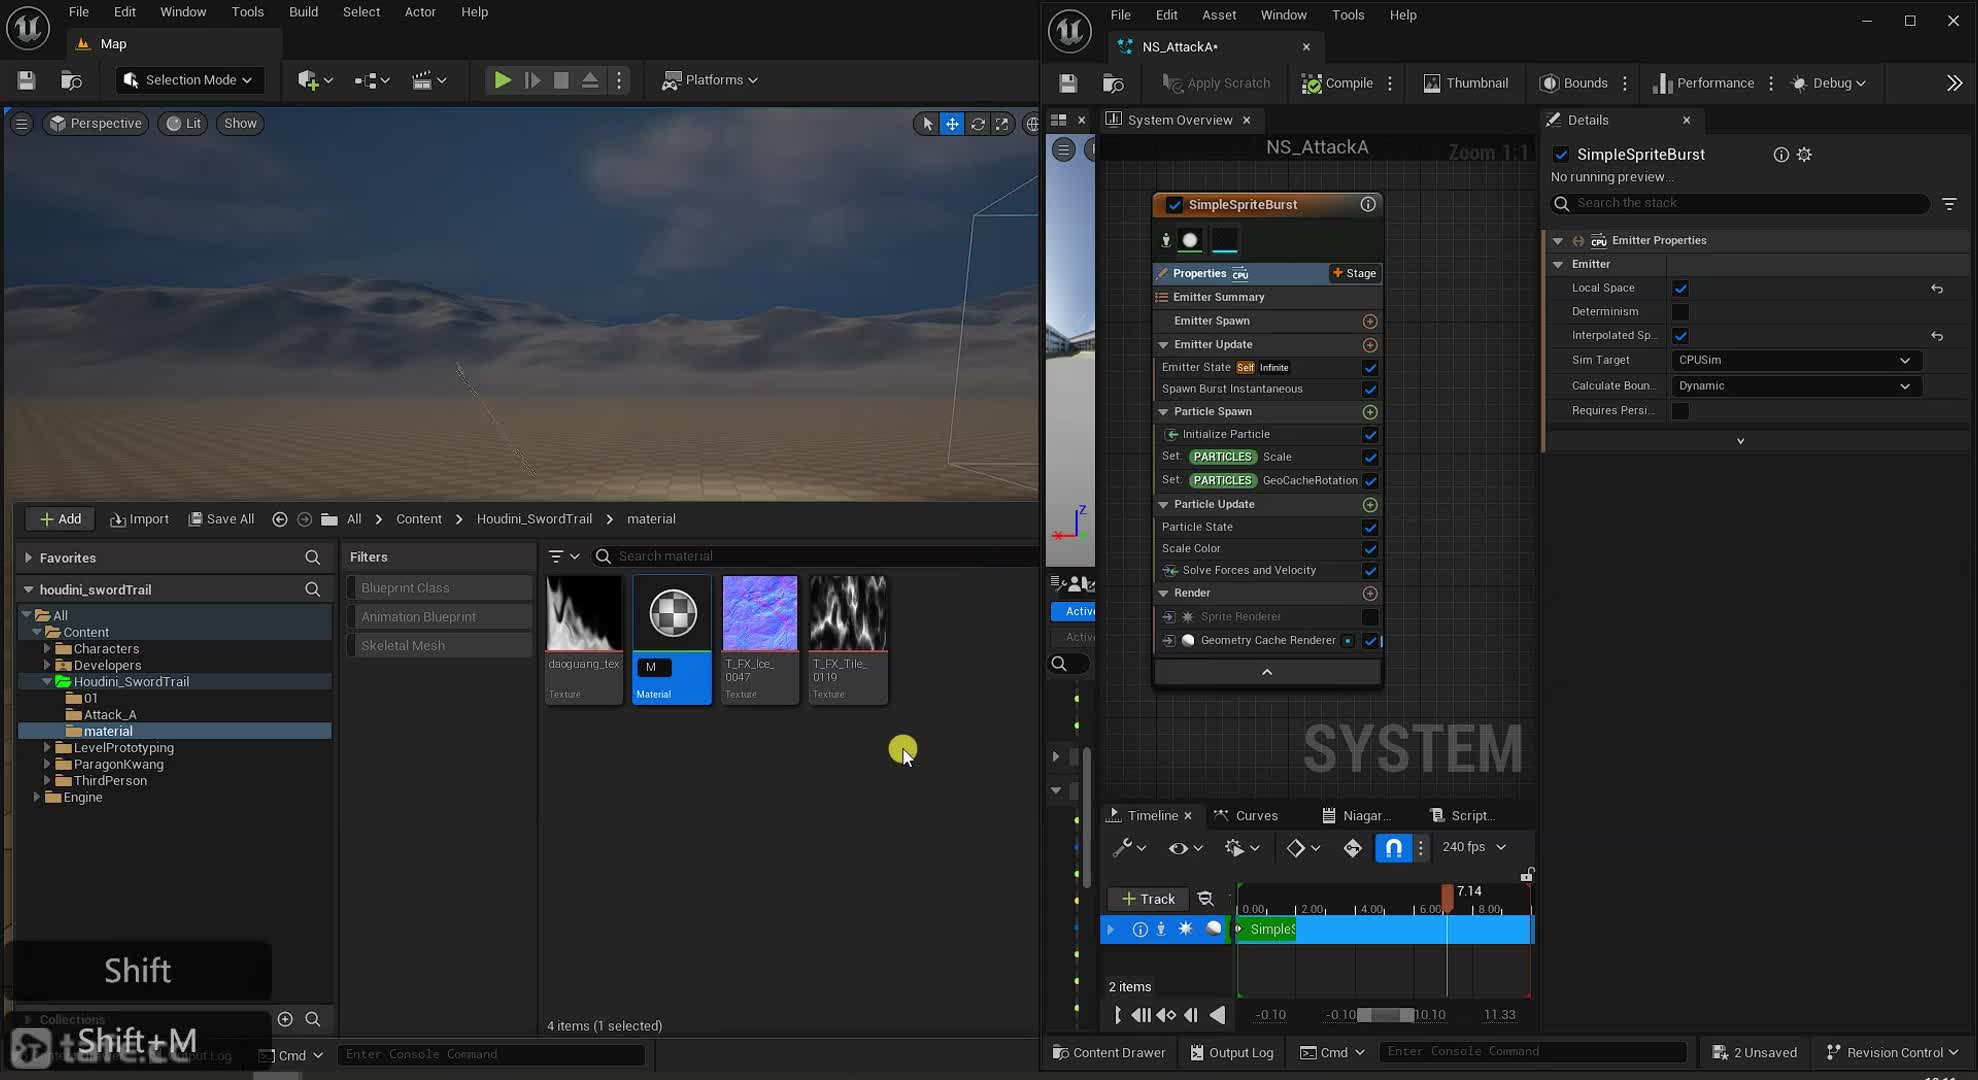1978x1080 pixels.
Task: Toggle Spawn Burst Instantaneous module checkbox
Action: click(1370, 390)
